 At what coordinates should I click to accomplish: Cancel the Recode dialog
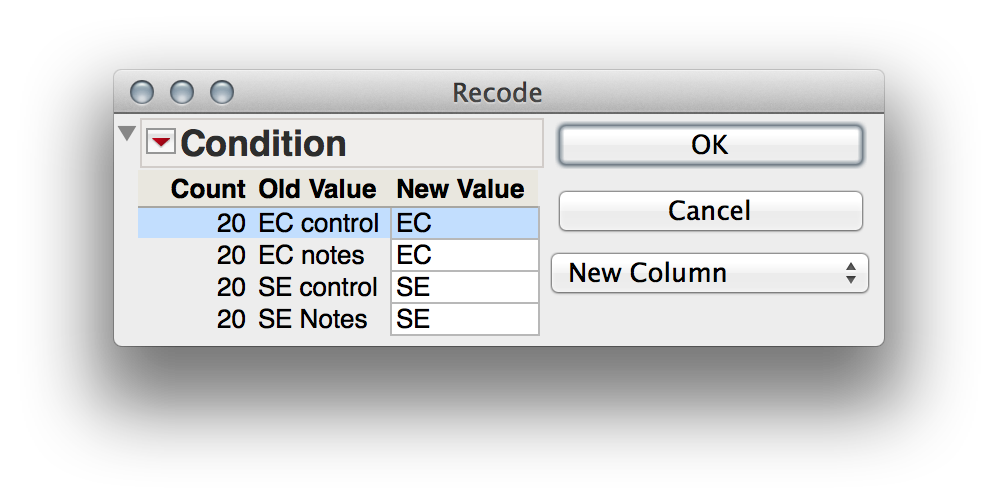click(709, 211)
